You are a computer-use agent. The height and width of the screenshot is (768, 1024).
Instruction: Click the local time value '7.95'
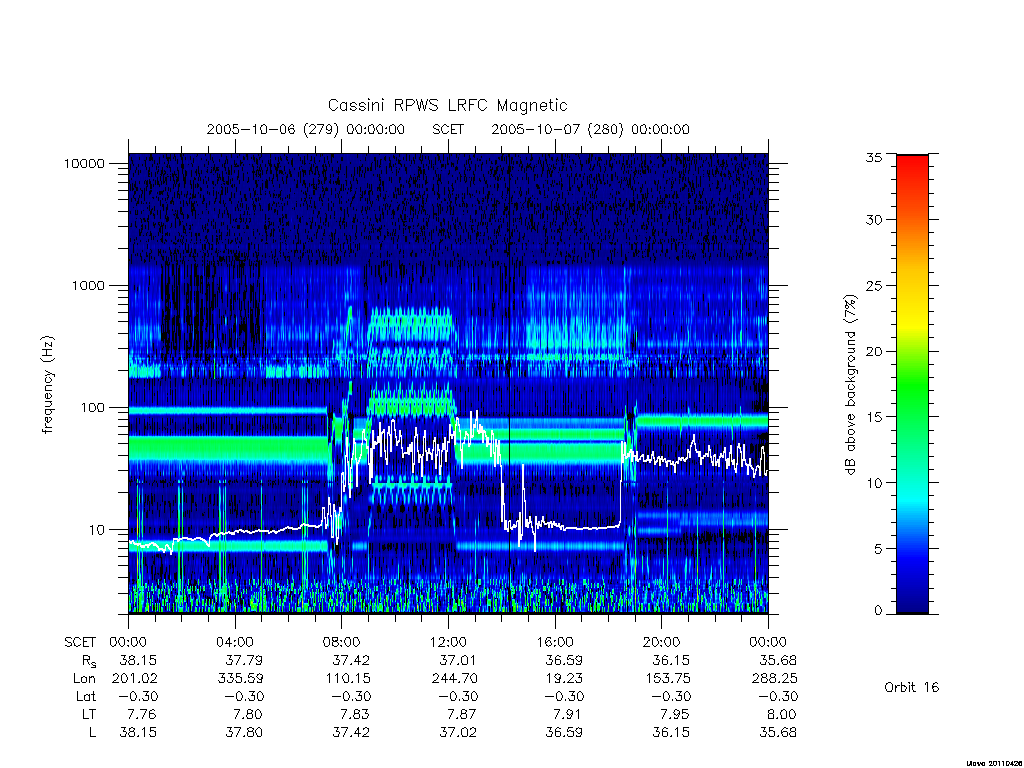(x=675, y=714)
